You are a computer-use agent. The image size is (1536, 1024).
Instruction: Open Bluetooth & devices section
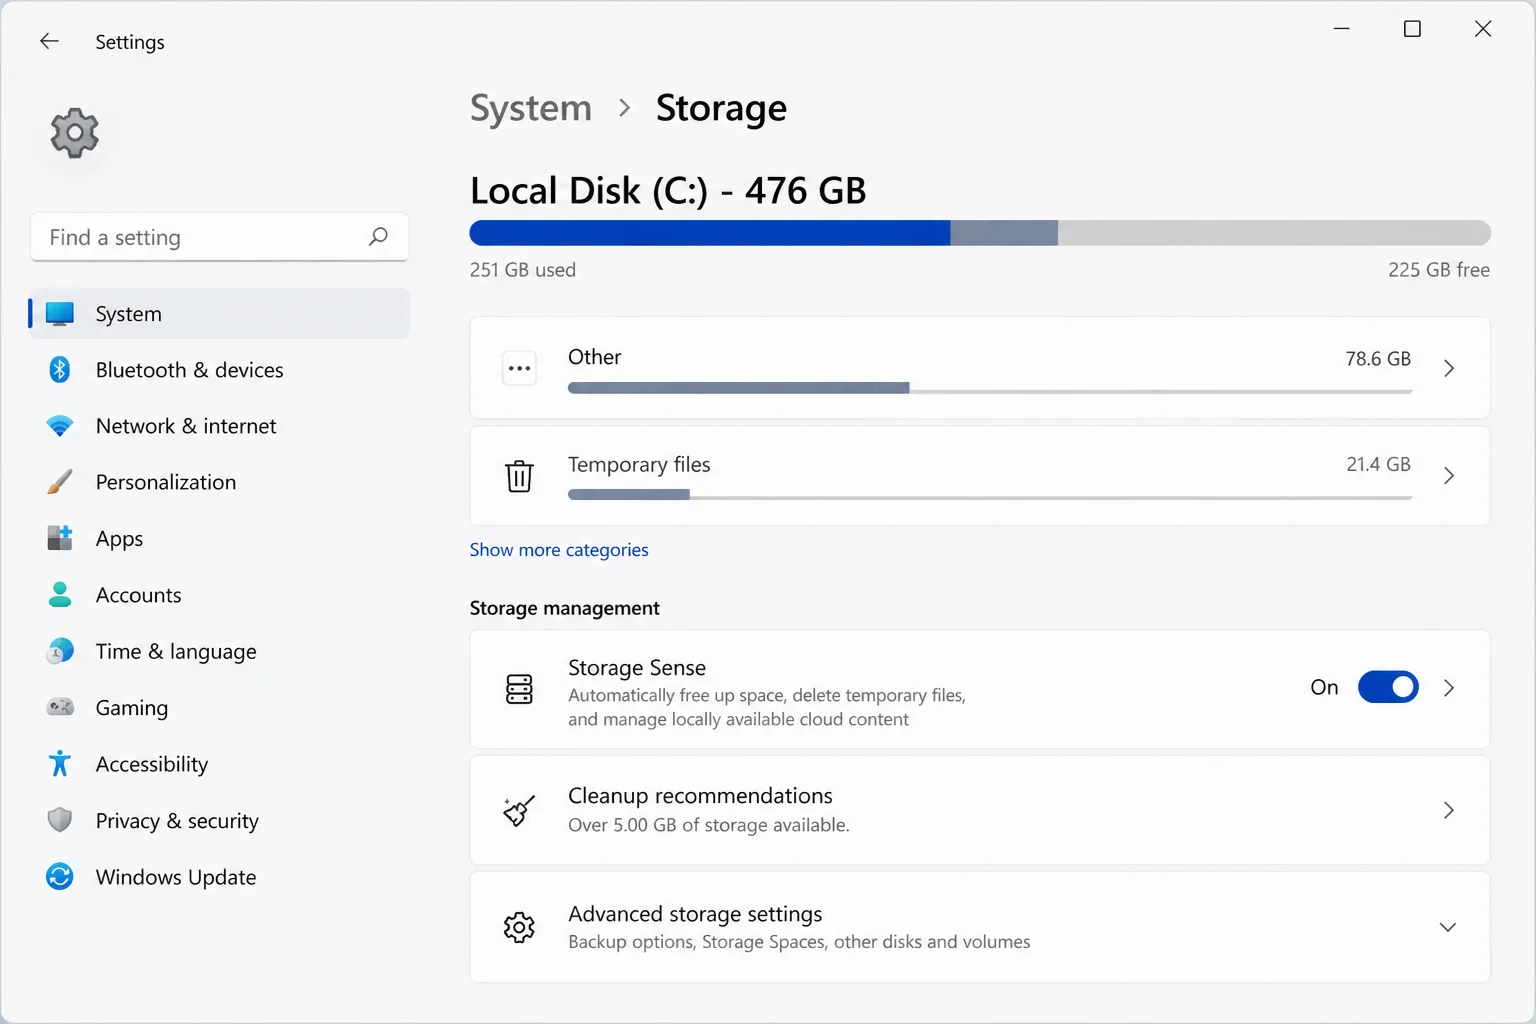click(x=219, y=370)
